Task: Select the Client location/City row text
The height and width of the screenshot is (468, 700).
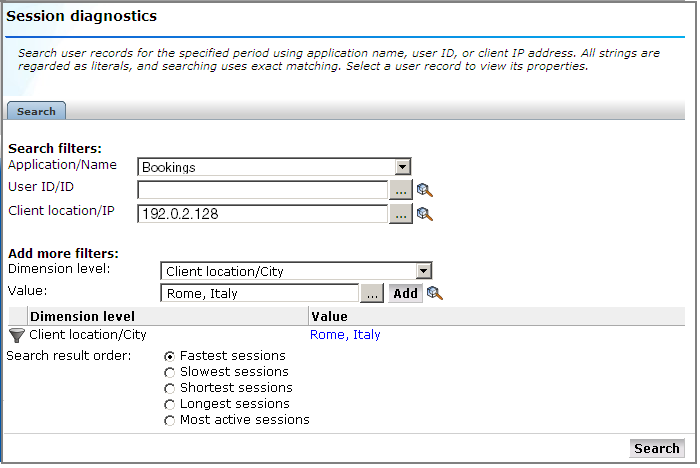Action: point(88,335)
